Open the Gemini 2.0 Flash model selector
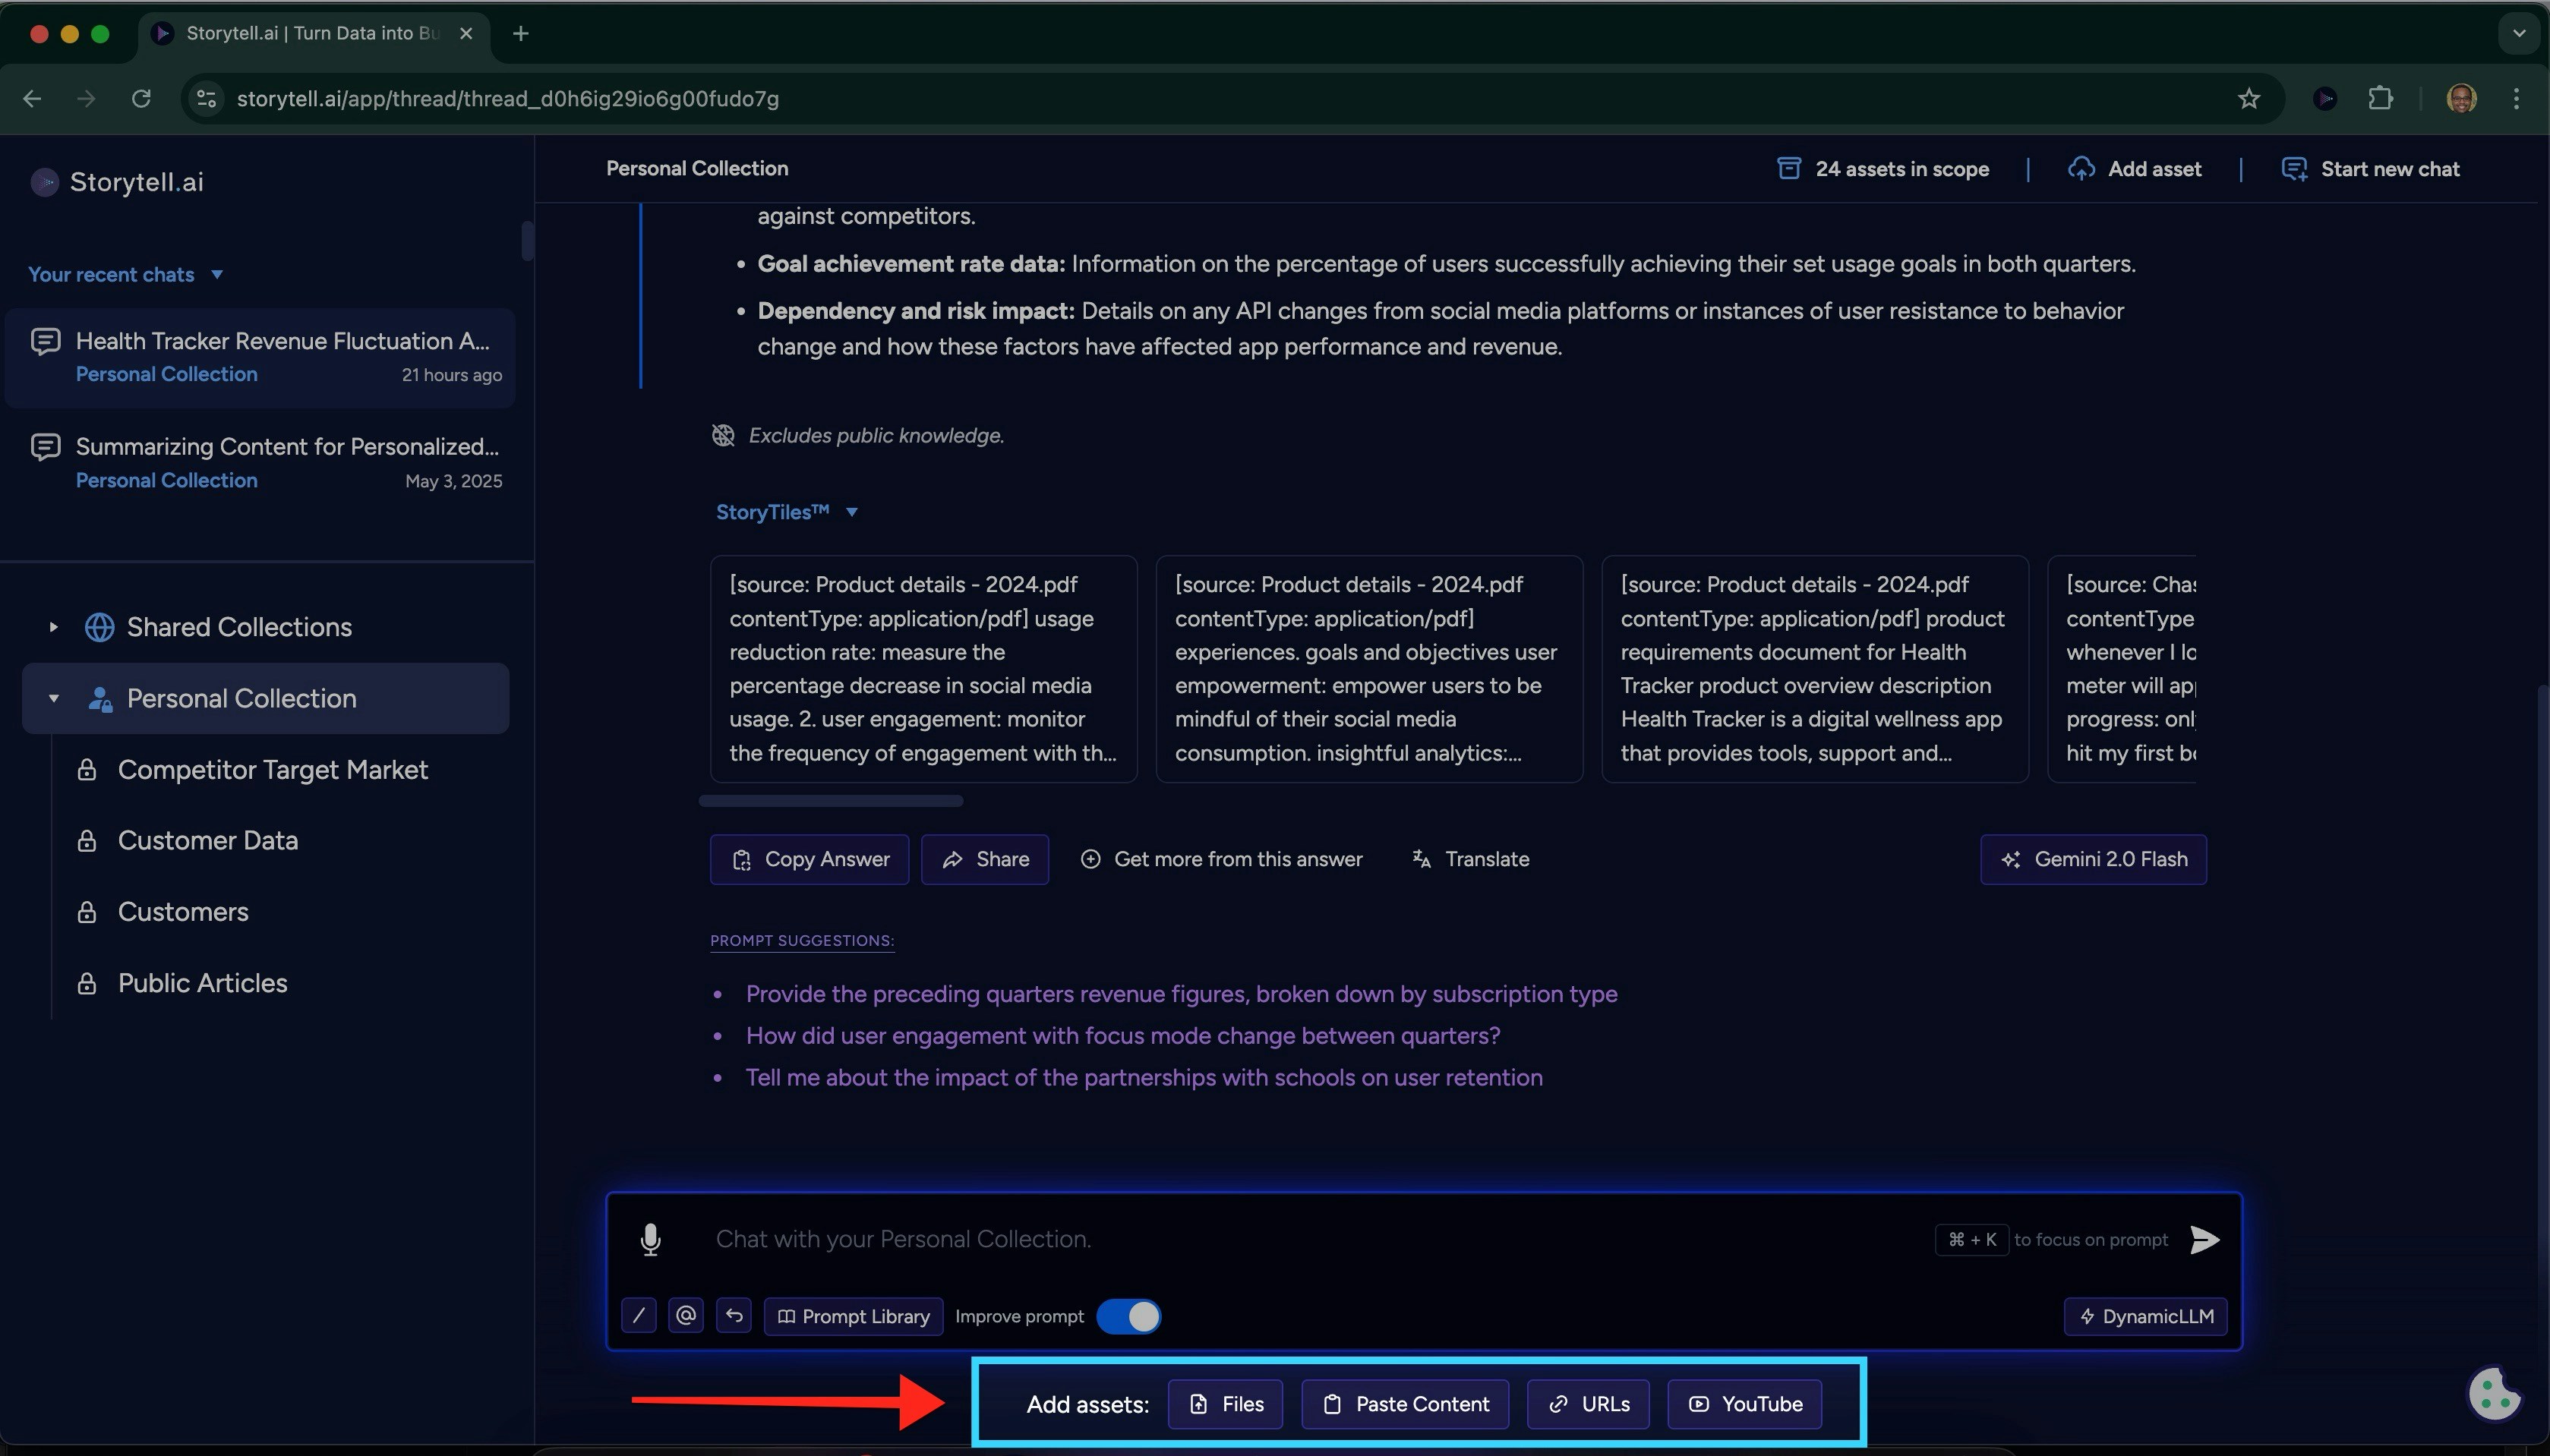The height and width of the screenshot is (1456, 2550). (x=2093, y=859)
